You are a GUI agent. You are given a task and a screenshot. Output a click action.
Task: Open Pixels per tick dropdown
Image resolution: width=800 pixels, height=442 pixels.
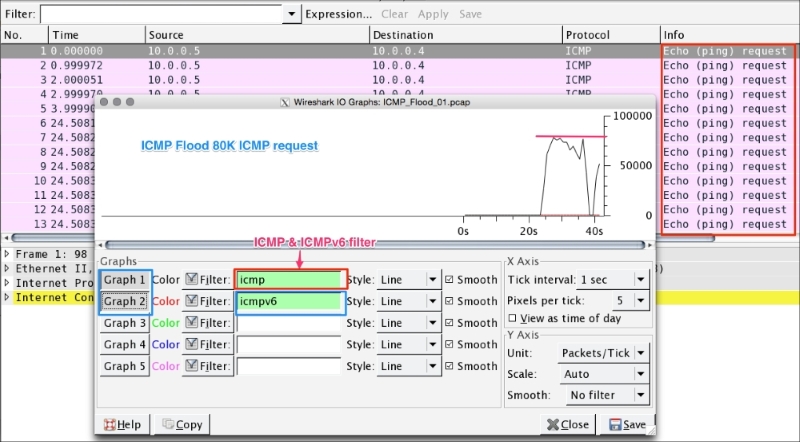[x=630, y=301]
